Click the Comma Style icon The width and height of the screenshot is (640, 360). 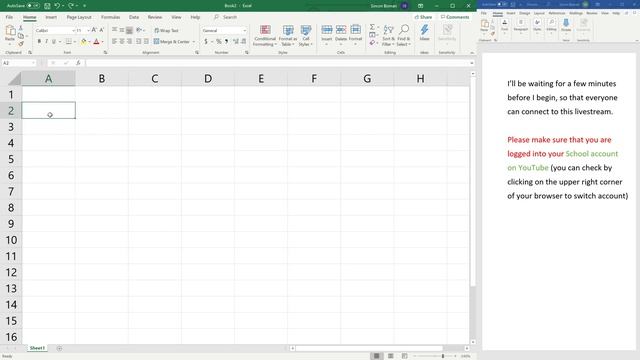click(x=227, y=41)
